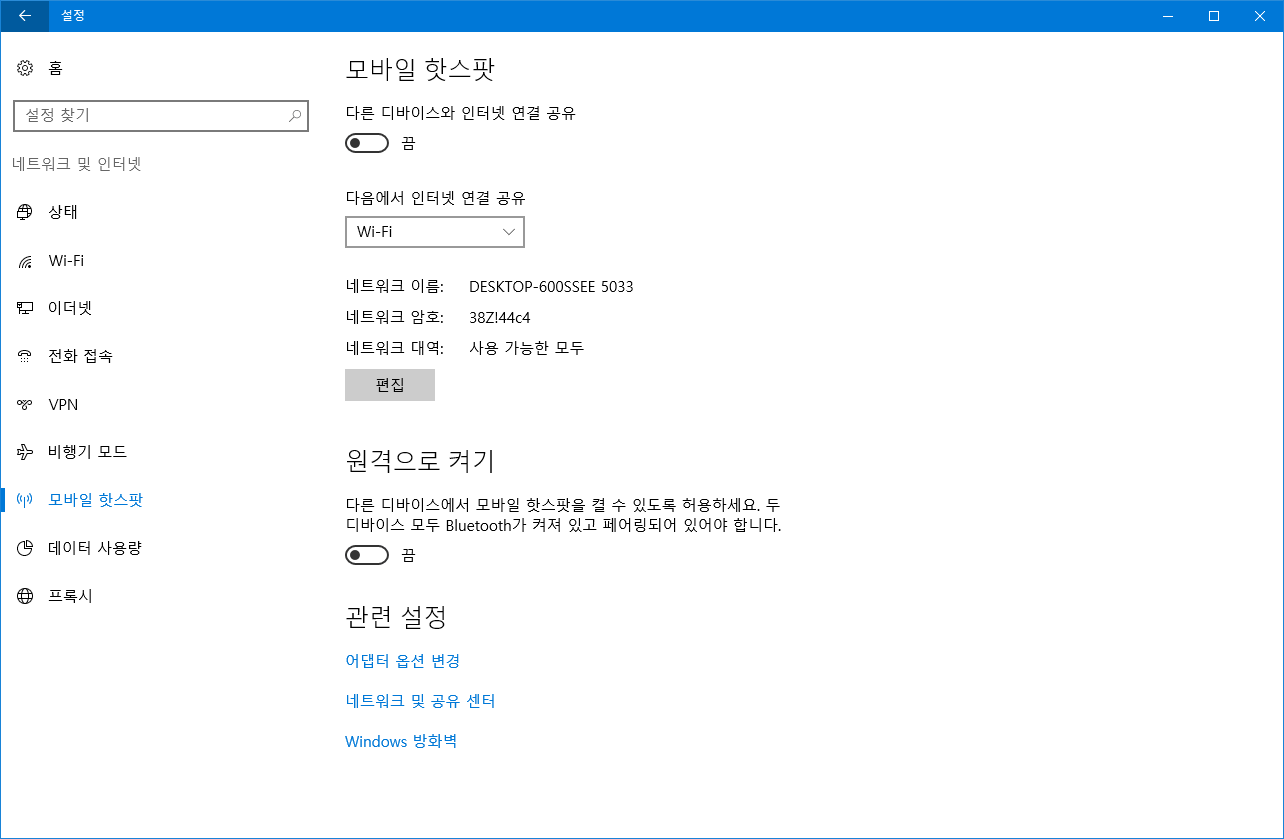This screenshot has height=839, width=1284.
Task: Click the 전화 접속 dial-up icon
Action: click(25, 357)
